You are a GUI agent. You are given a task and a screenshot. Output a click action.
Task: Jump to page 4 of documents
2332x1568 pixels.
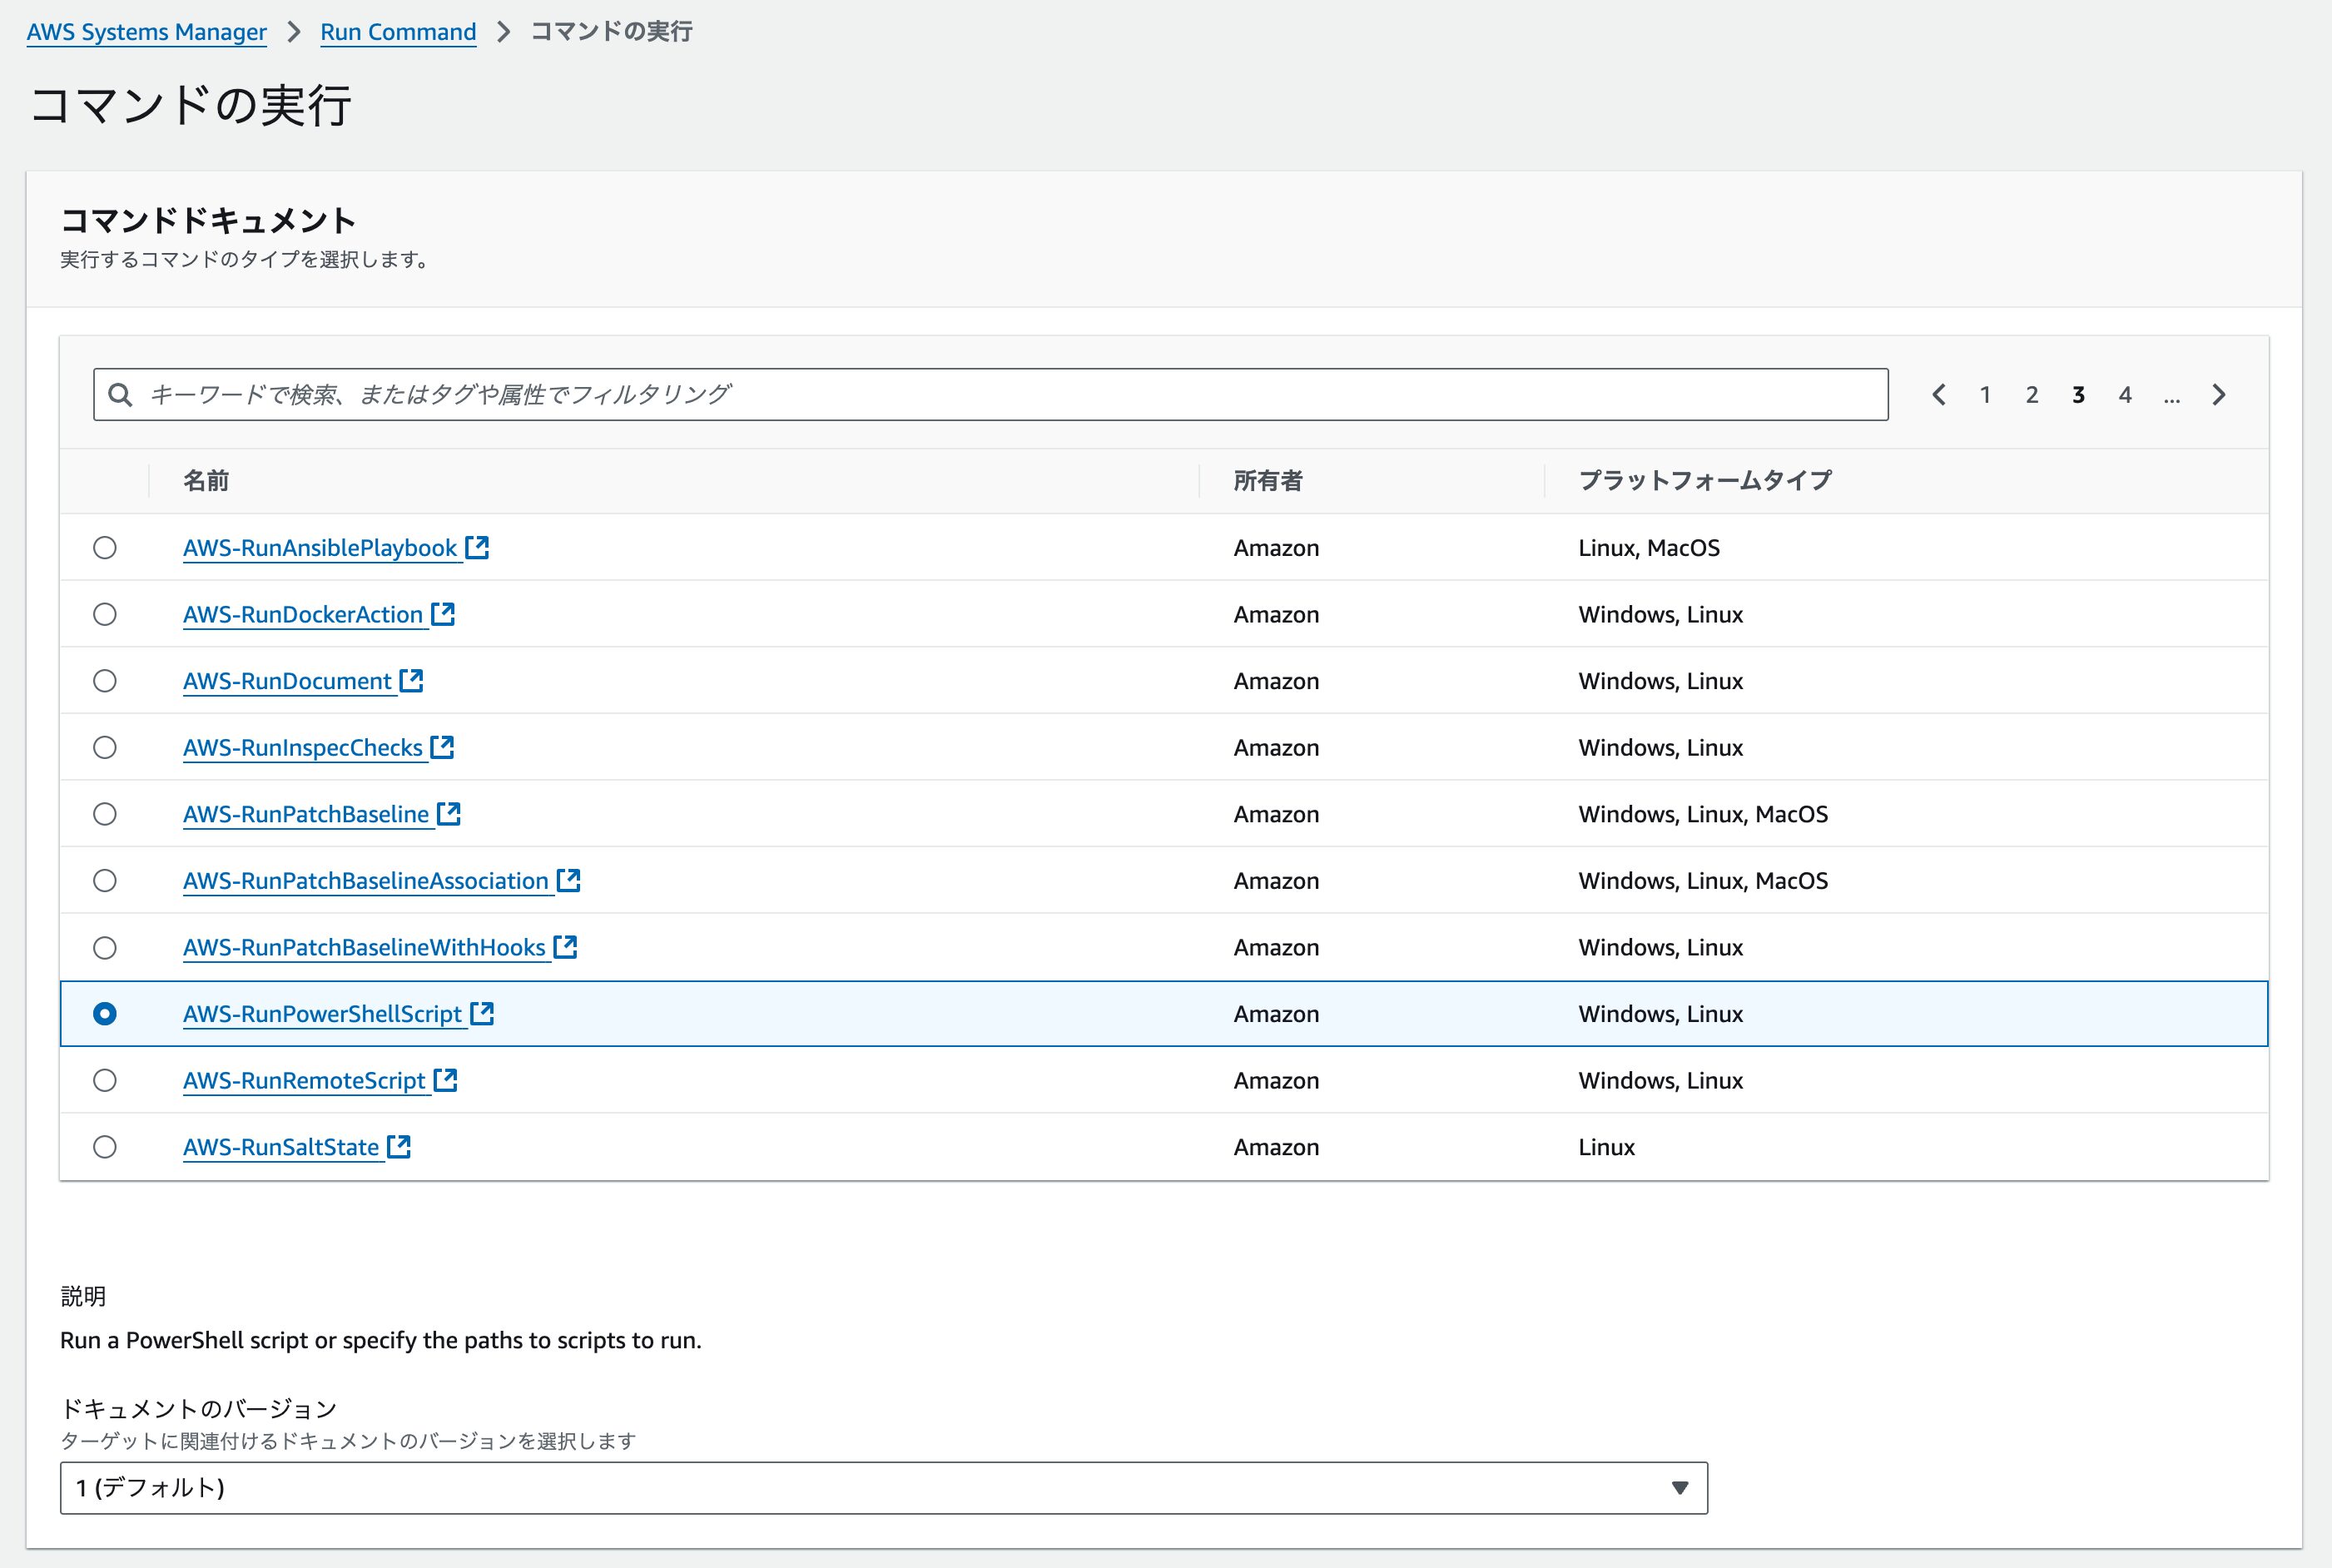coord(2125,395)
